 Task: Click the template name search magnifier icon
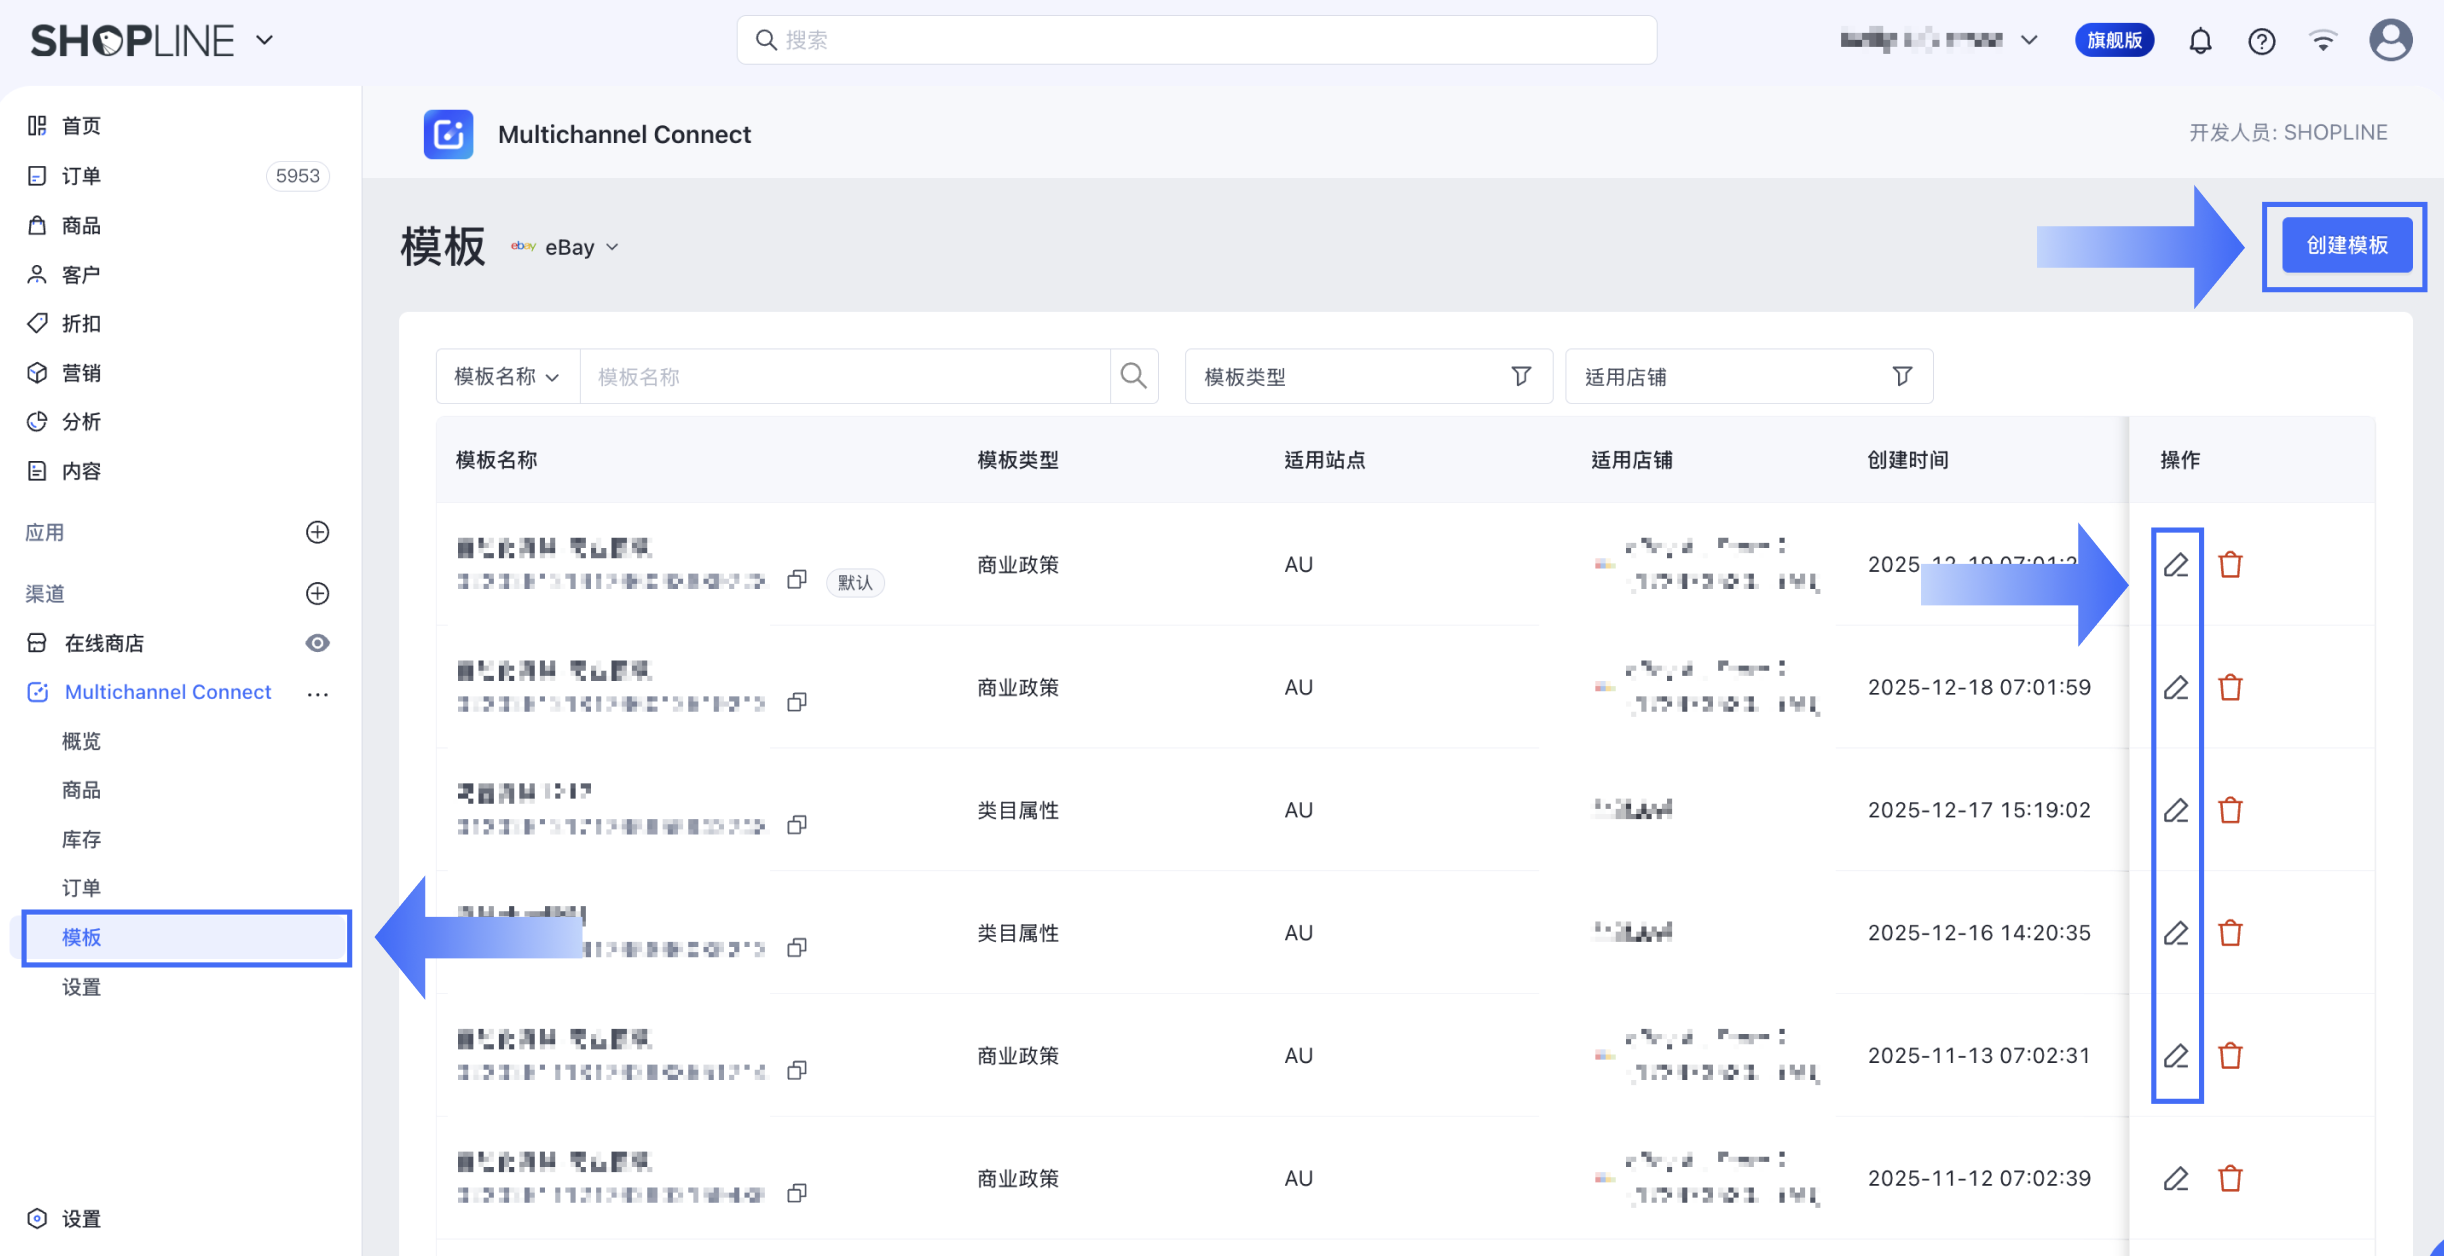click(1133, 376)
